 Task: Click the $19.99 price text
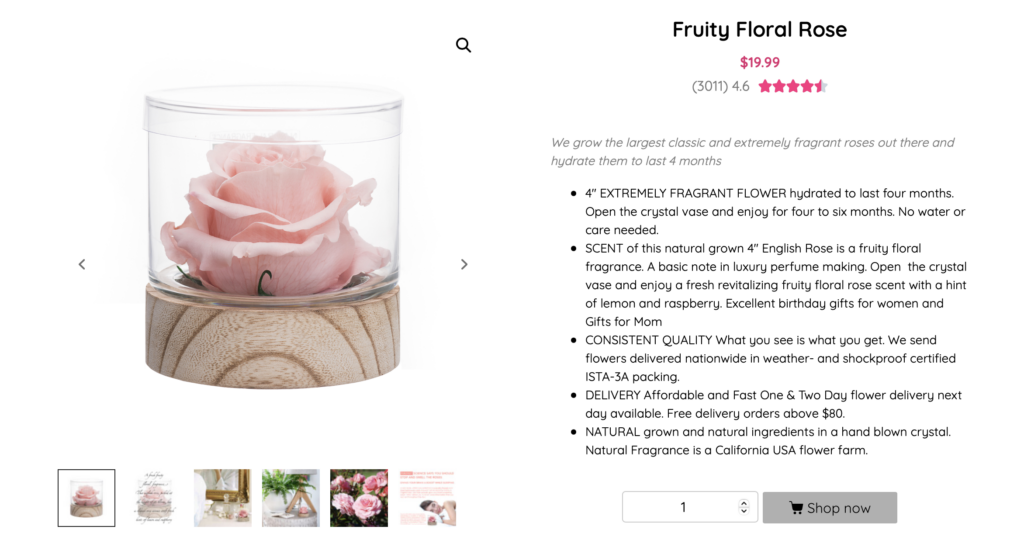[x=759, y=62]
